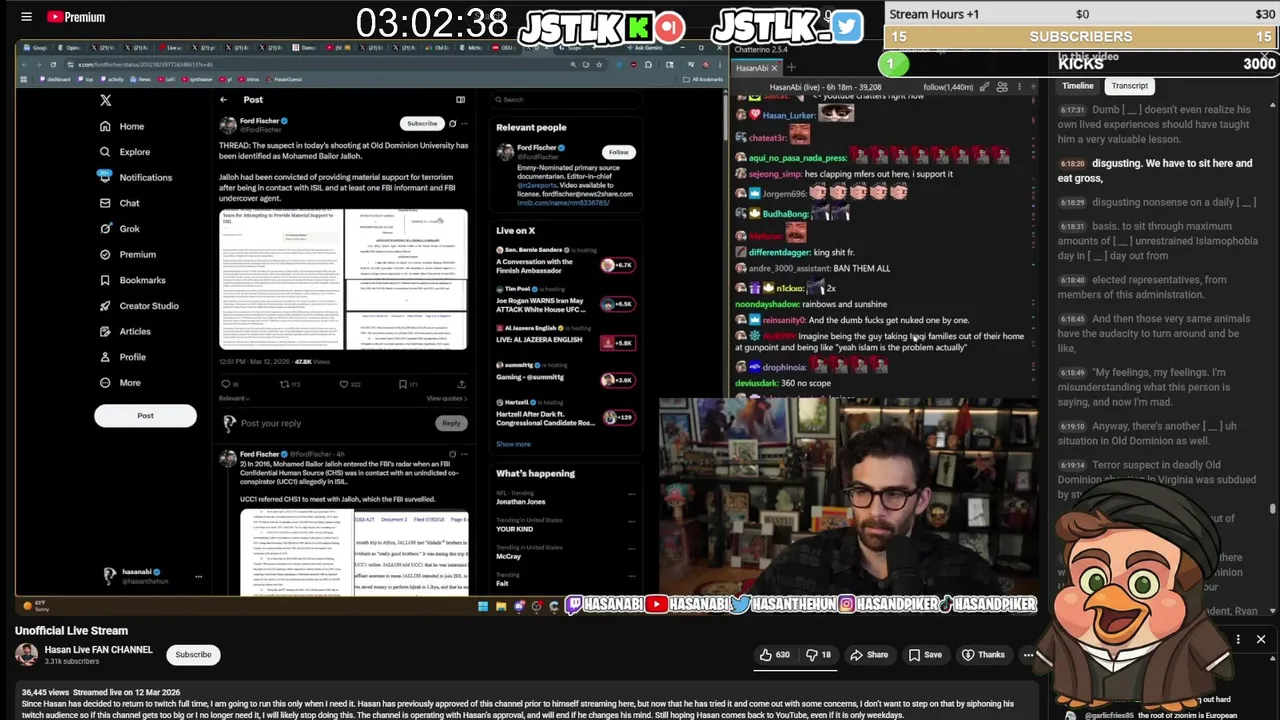Viewport: 1280px width, 720px height.
Task: Select transcript line 'My feelings, my feelings'
Action: coord(1155,387)
